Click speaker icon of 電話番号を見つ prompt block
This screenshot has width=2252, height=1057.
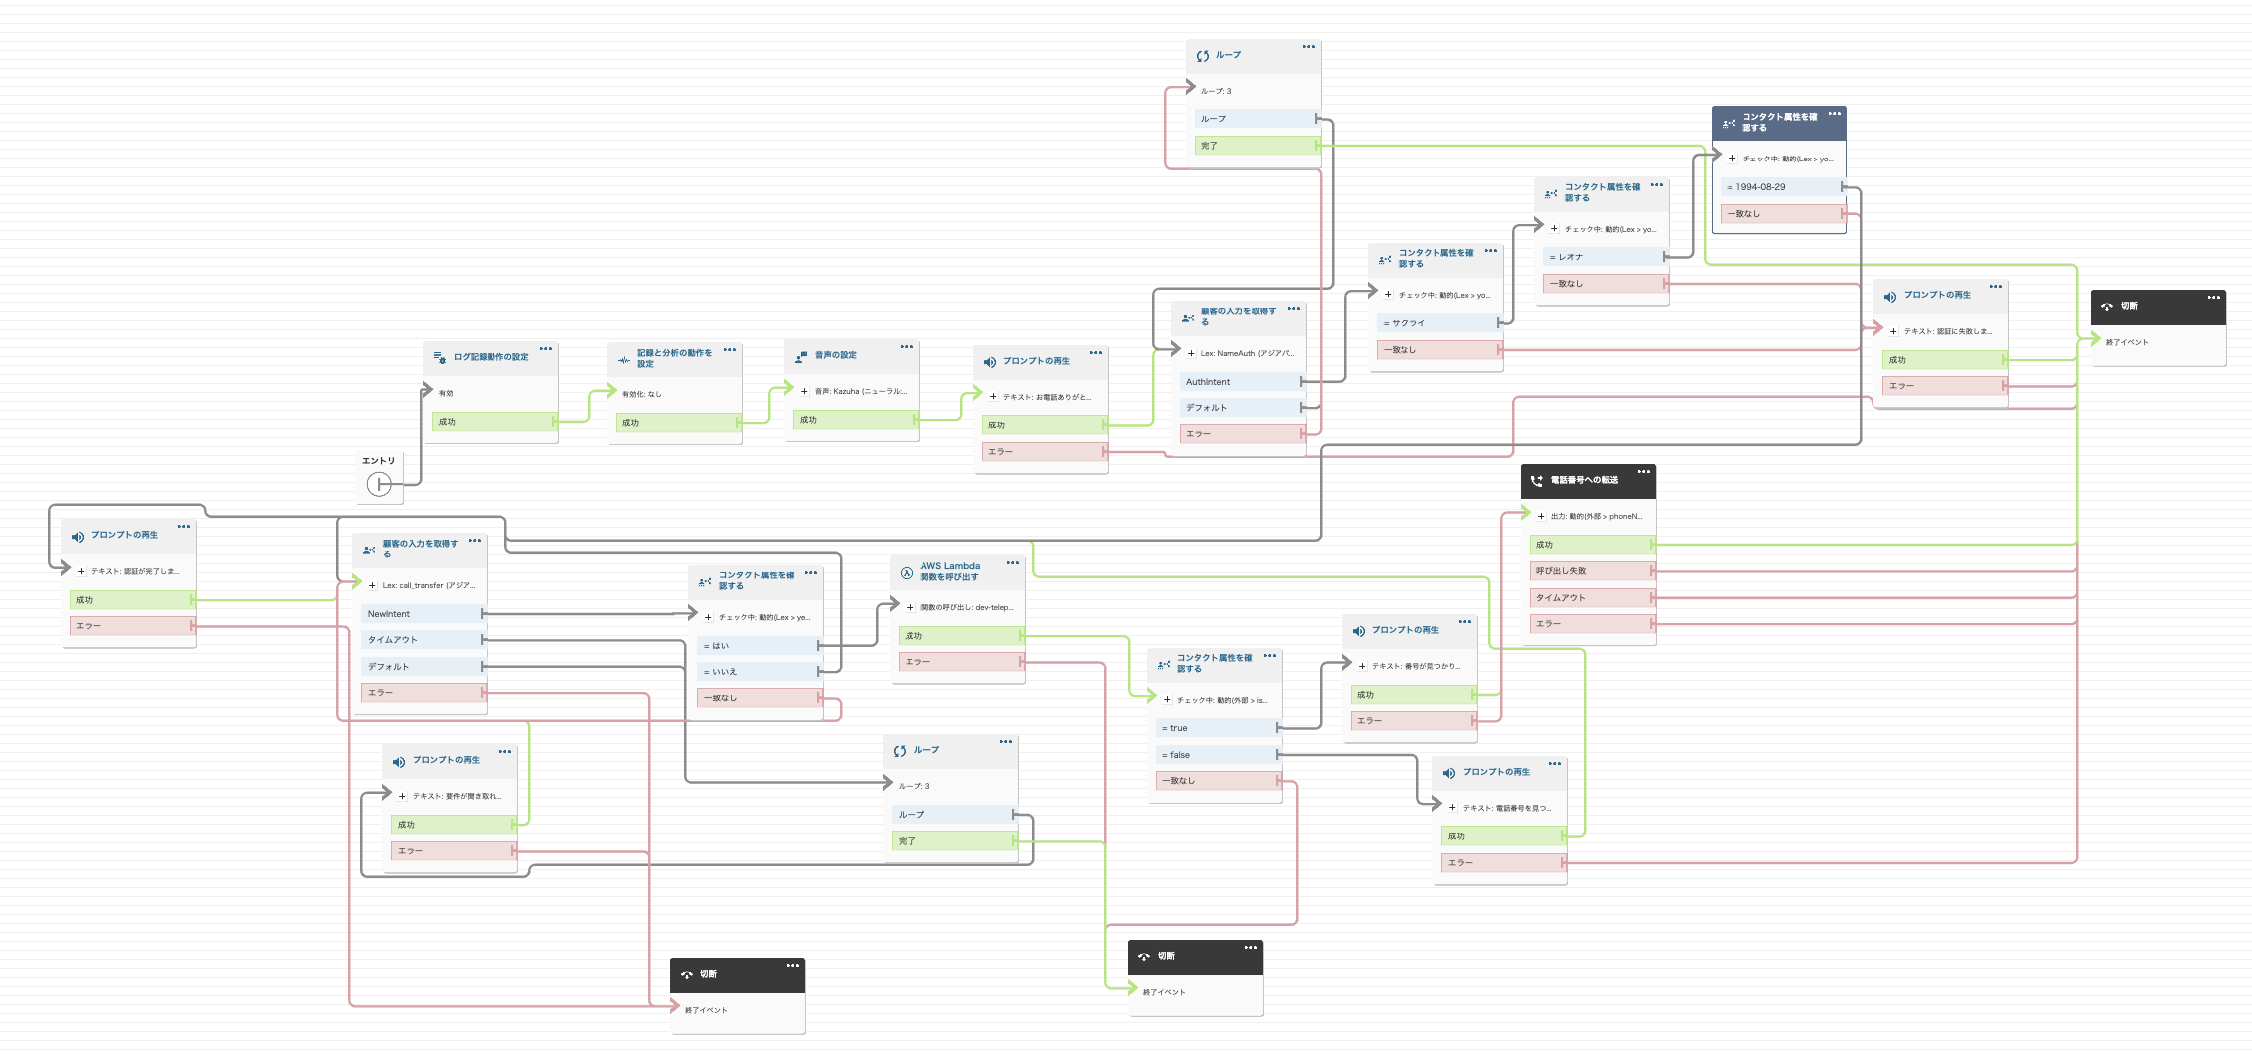coord(1449,773)
